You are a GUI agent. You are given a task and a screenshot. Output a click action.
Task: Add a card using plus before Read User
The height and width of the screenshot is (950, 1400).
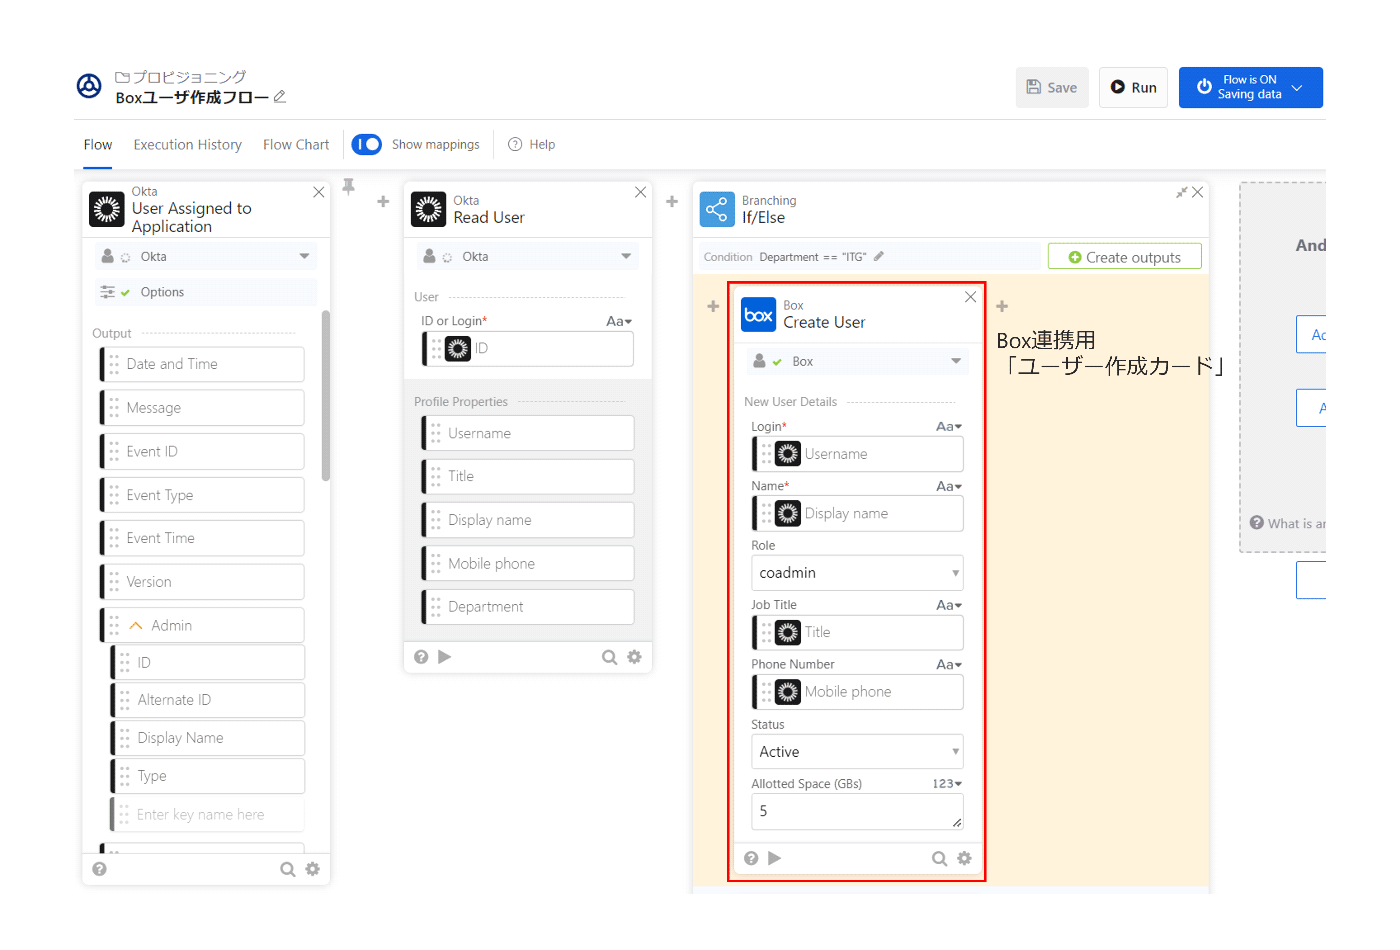[x=383, y=202]
